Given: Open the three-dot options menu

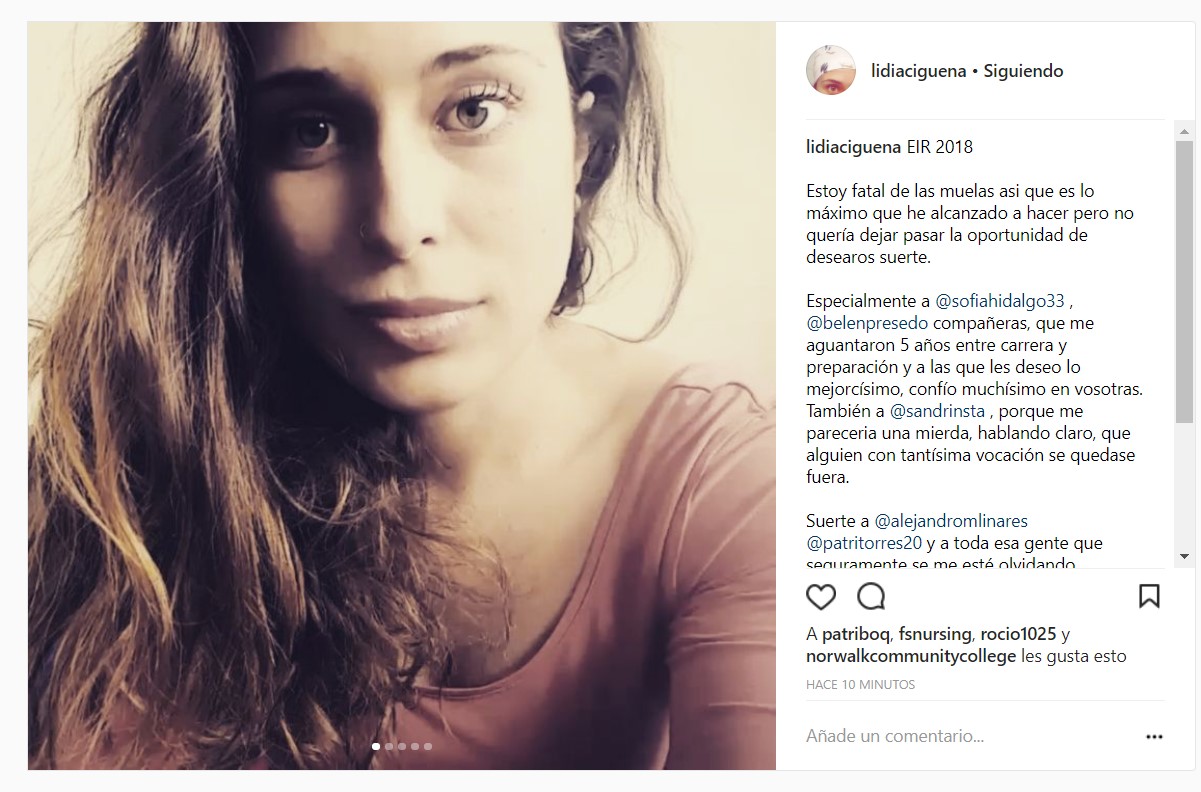Looking at the screenshot, I should (1155, 737).
